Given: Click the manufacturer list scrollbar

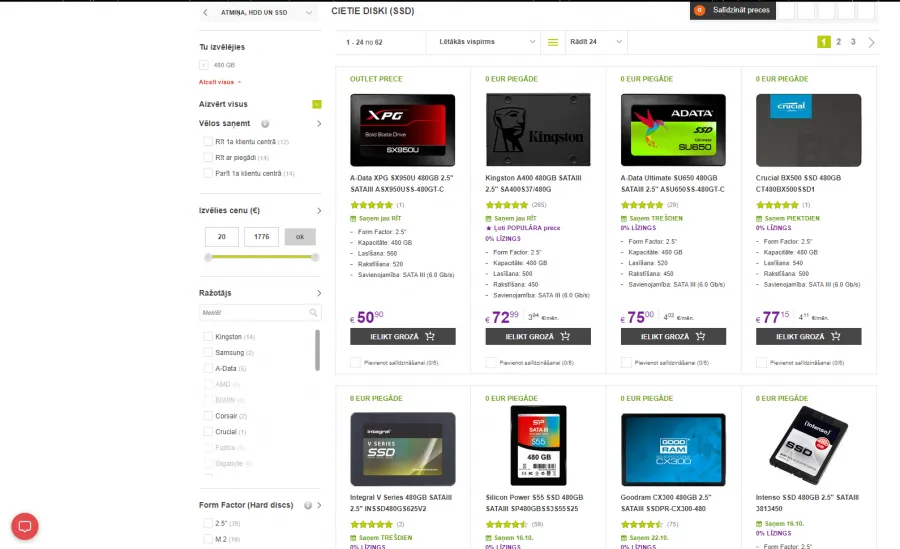Looking at the screenshot, I should click(317, 350).
